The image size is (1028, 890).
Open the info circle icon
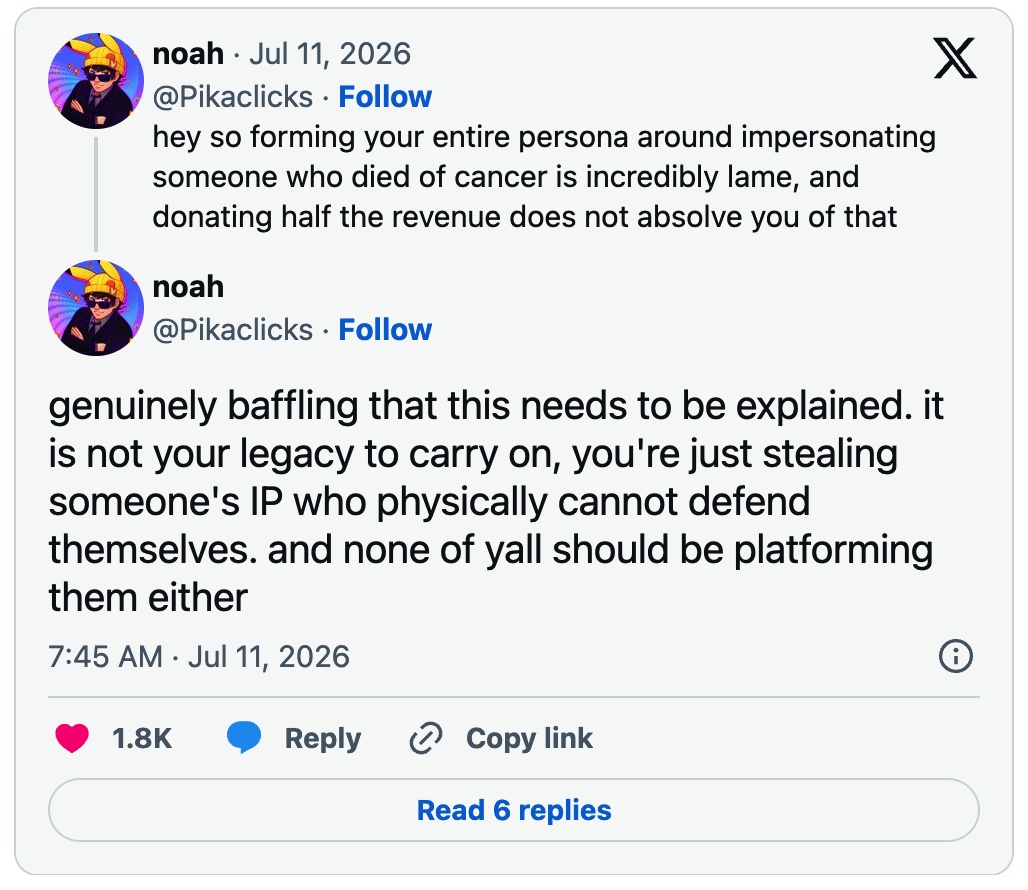point(956,656)
